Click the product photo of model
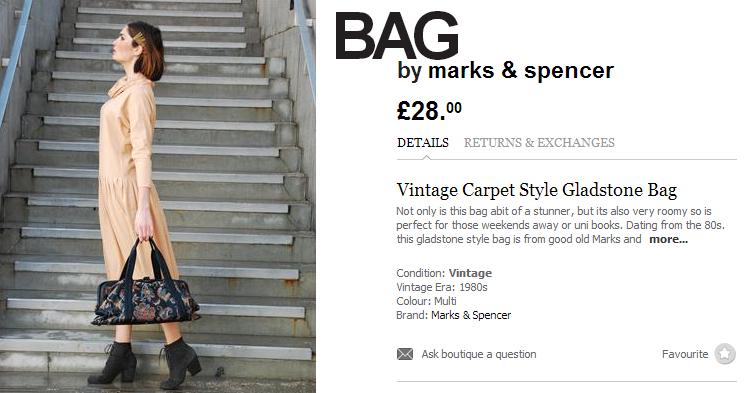The height and width of the screenshot is (393, 750). point(158,196)
